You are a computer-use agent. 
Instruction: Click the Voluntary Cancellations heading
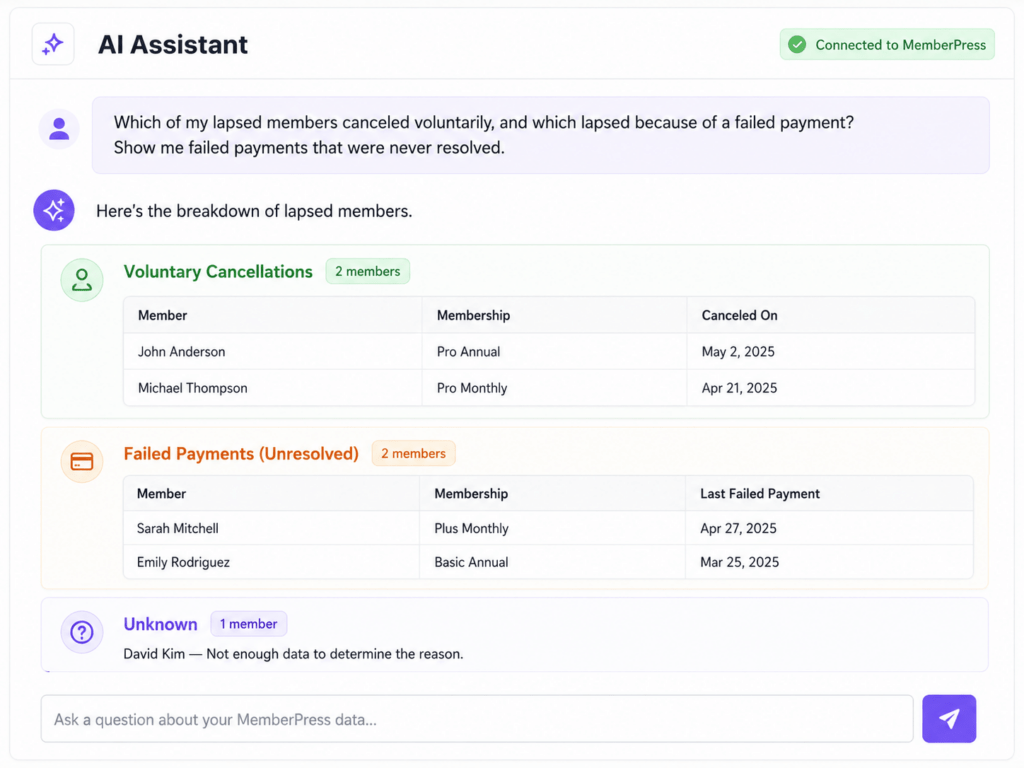pos(218,272)
